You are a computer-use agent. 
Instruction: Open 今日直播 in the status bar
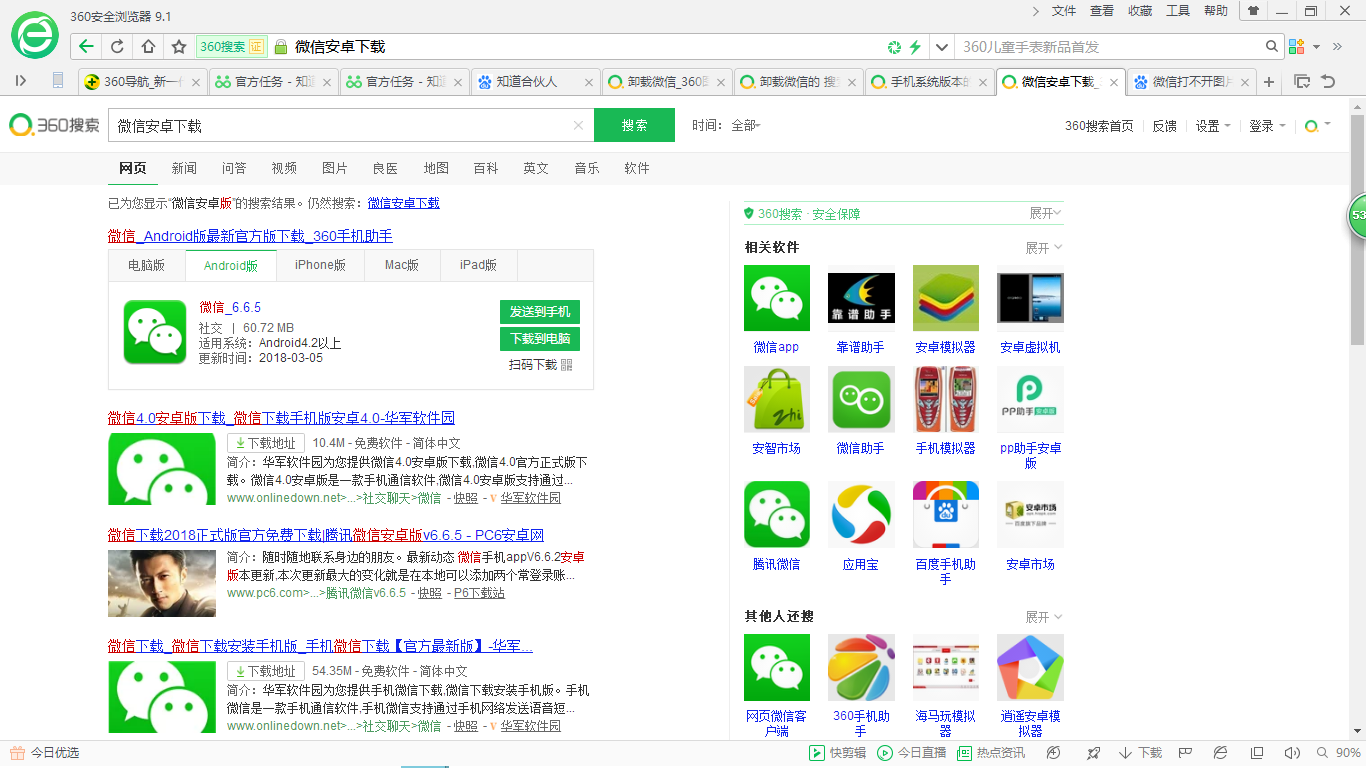[x=912, y=753]
